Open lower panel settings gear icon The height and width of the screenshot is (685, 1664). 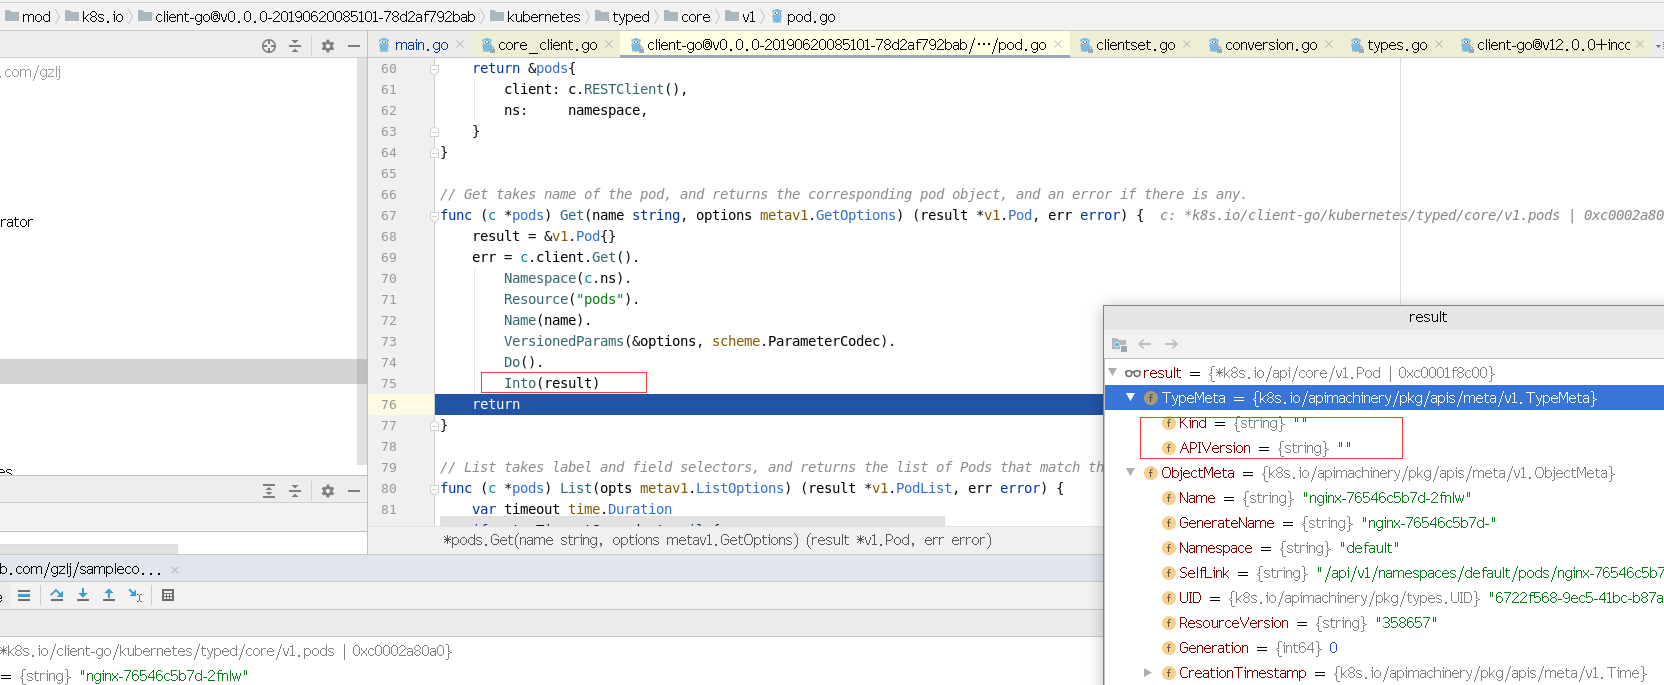tap(328, 491)
